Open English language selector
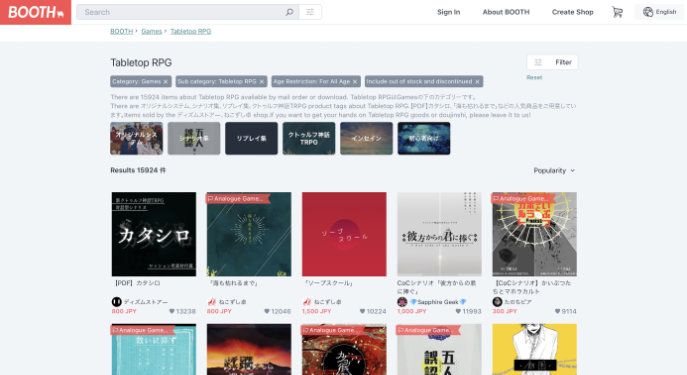The width and height of the screenshot is (687, 375). tap(660, 12)
